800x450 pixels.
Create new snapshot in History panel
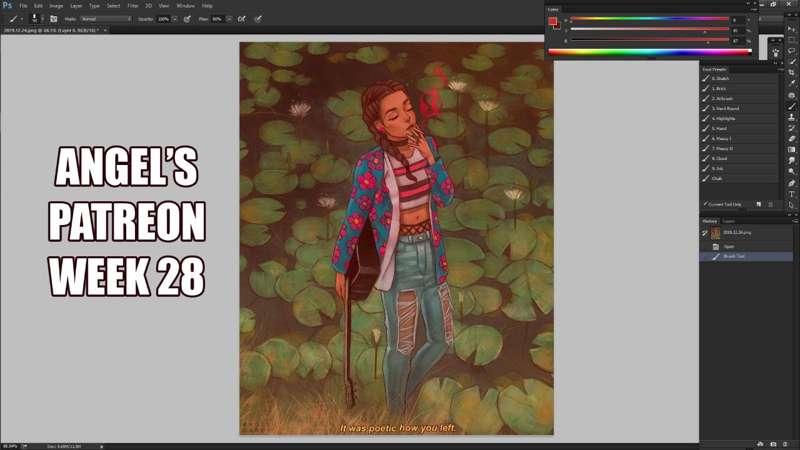click(773, 444)
